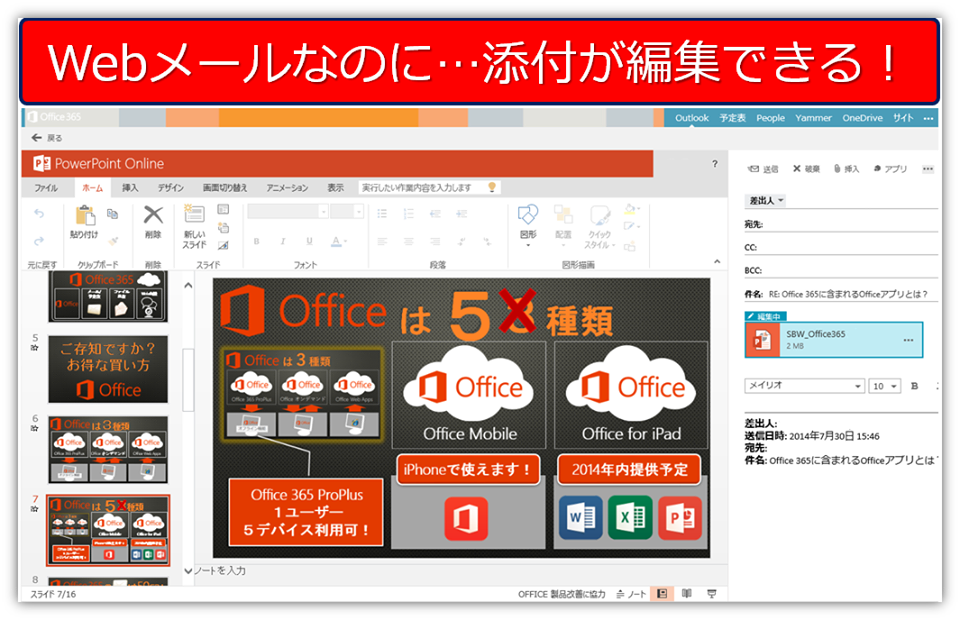Open the メイリオ font dropdown in mail
This screenshot has height=620, width=960.
click(805, 386)
